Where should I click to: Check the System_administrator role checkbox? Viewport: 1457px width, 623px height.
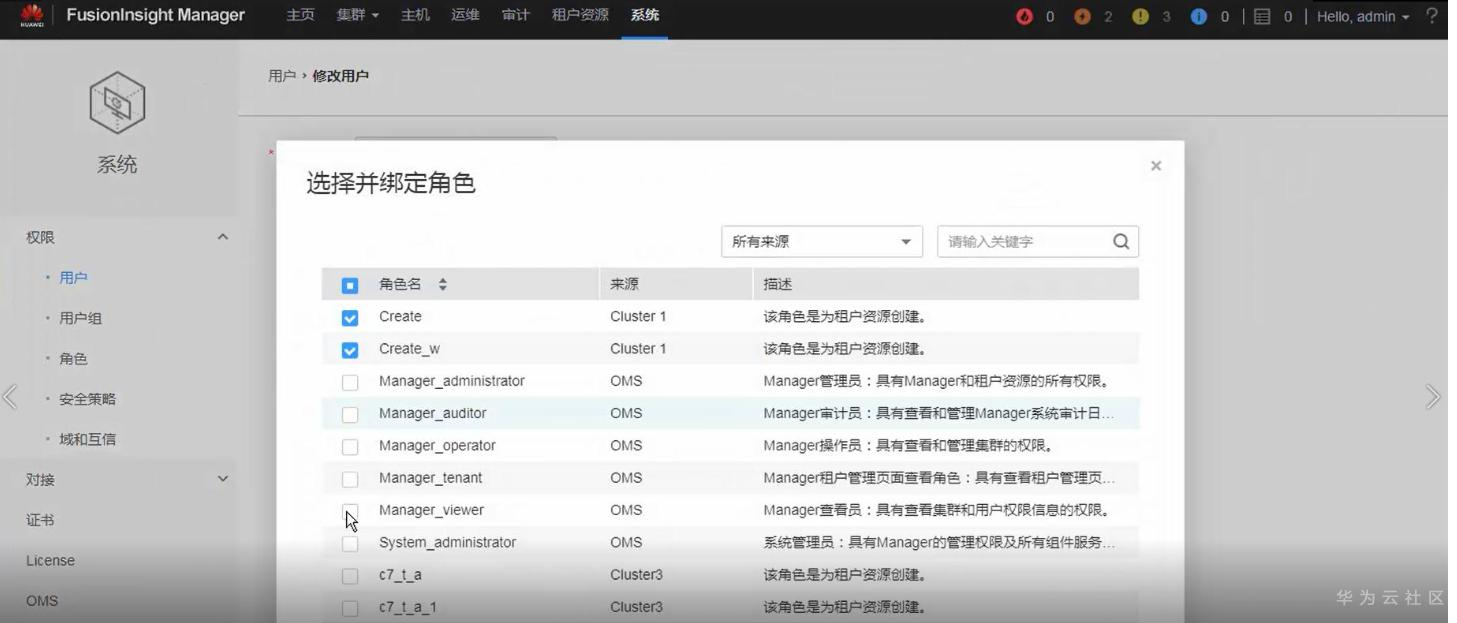[350, 544]
